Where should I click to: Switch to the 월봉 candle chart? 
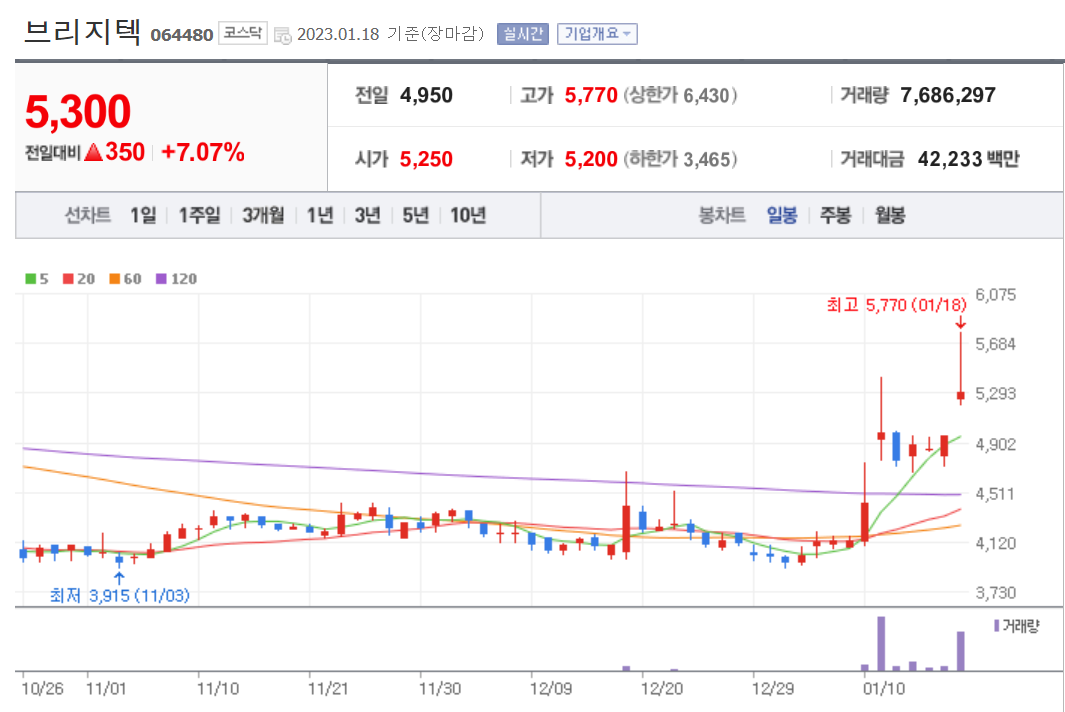(x=890, y=215)
